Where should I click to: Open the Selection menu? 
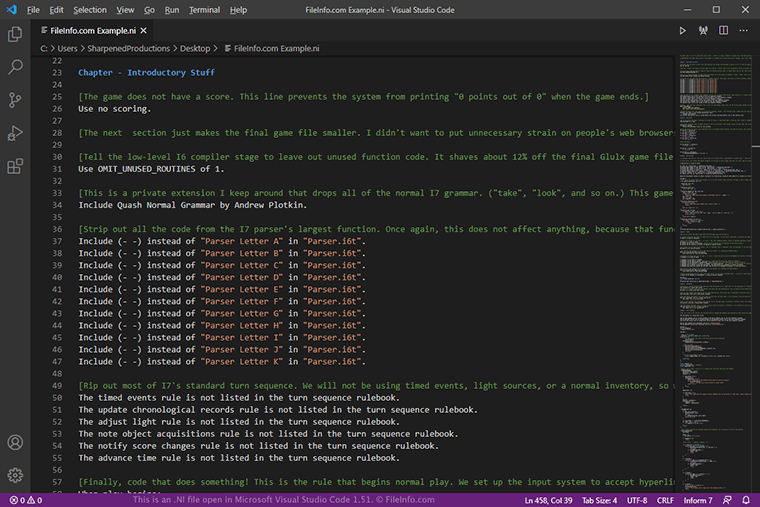90,9
